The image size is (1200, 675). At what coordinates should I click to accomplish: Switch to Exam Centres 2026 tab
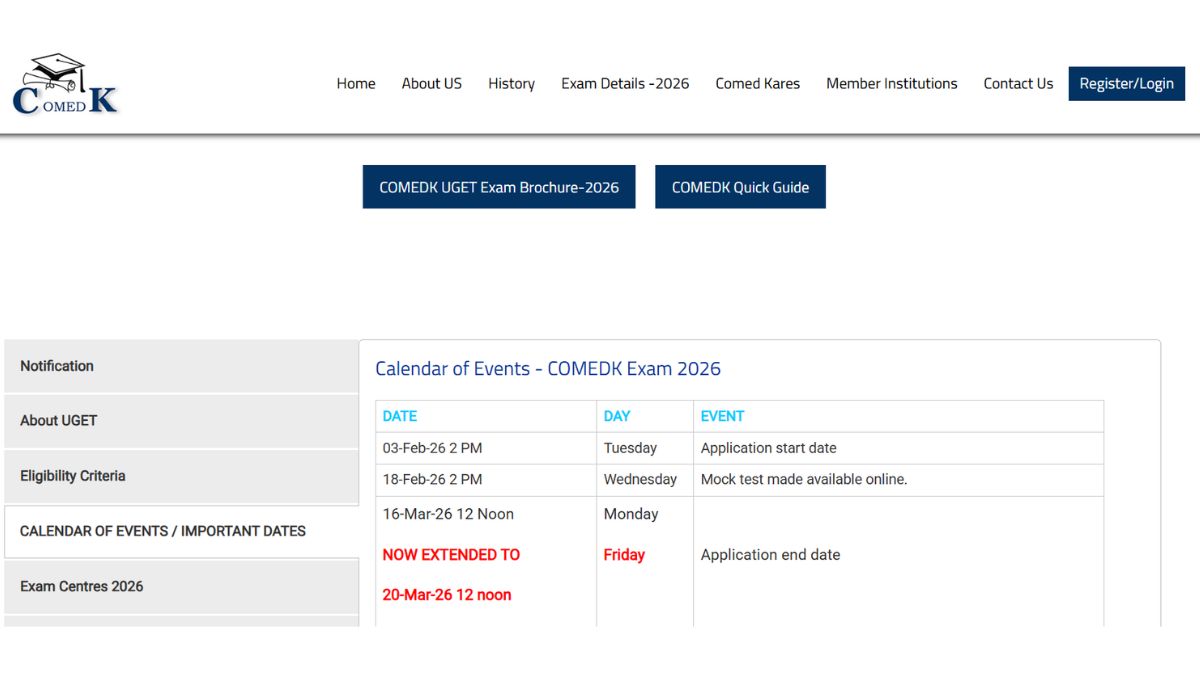(x=82, y=586)
